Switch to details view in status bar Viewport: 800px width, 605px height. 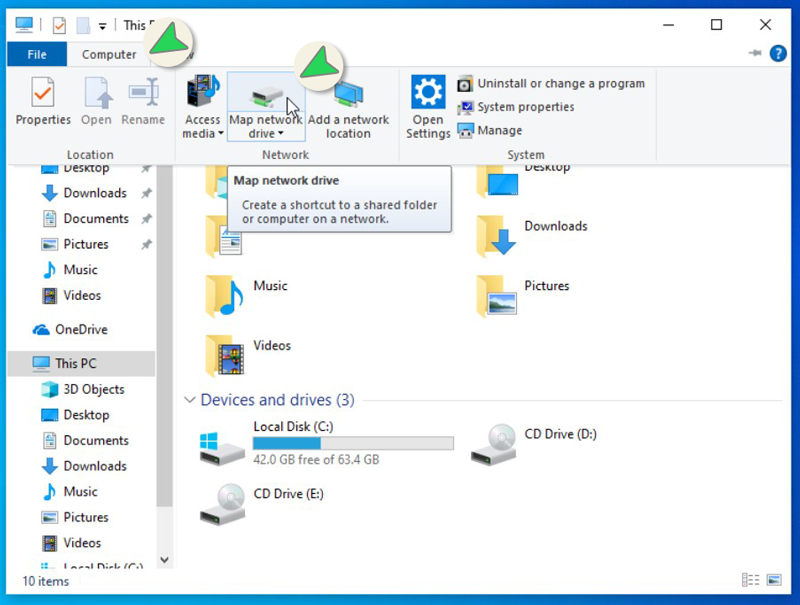pyautogui.click(x=750, y=580)
